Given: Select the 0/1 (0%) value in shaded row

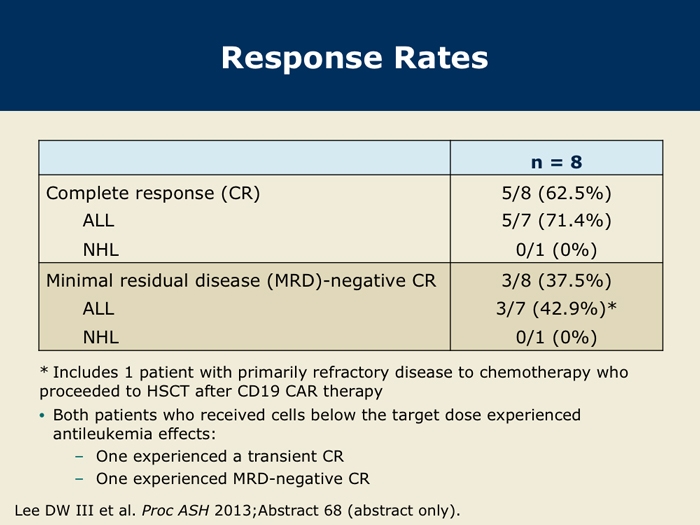Looking at the screenshot, I should click(x=556, y=337).
